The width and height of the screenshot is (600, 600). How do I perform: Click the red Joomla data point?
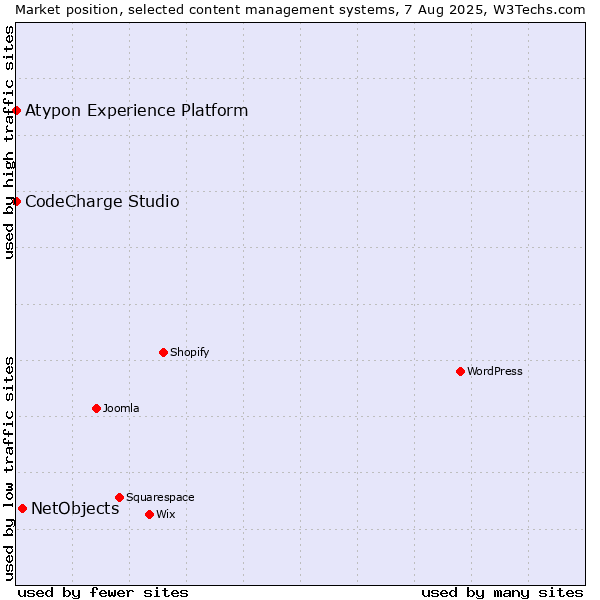[96, 409]
